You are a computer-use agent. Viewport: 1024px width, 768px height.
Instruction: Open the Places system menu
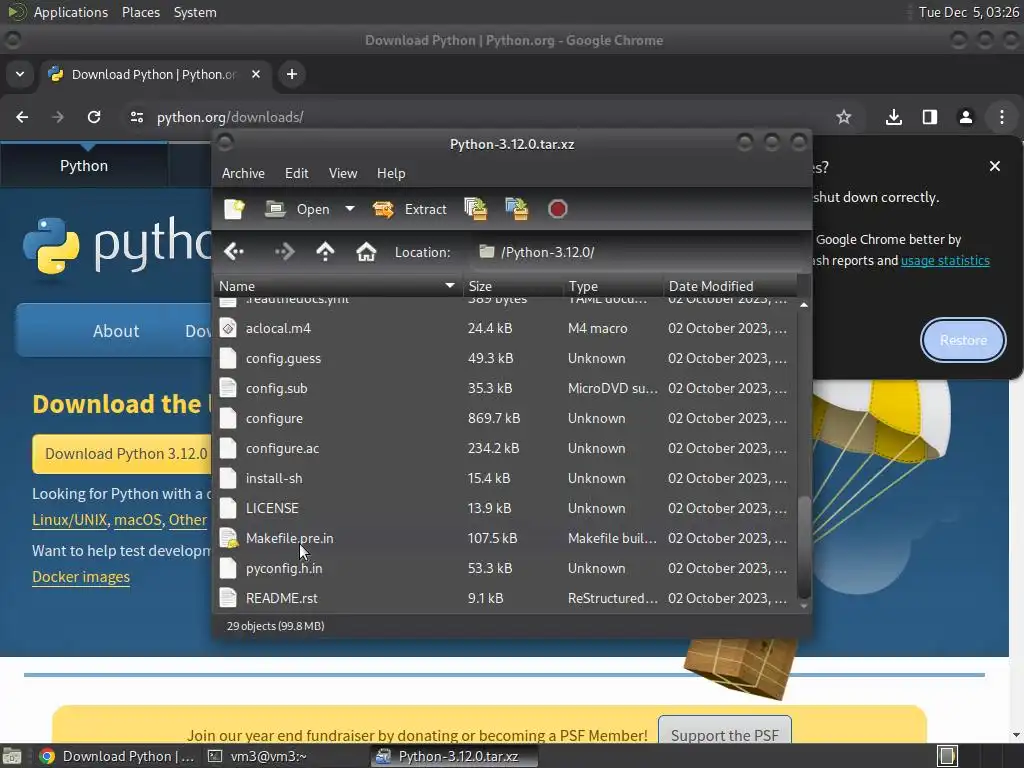(141, 12)
